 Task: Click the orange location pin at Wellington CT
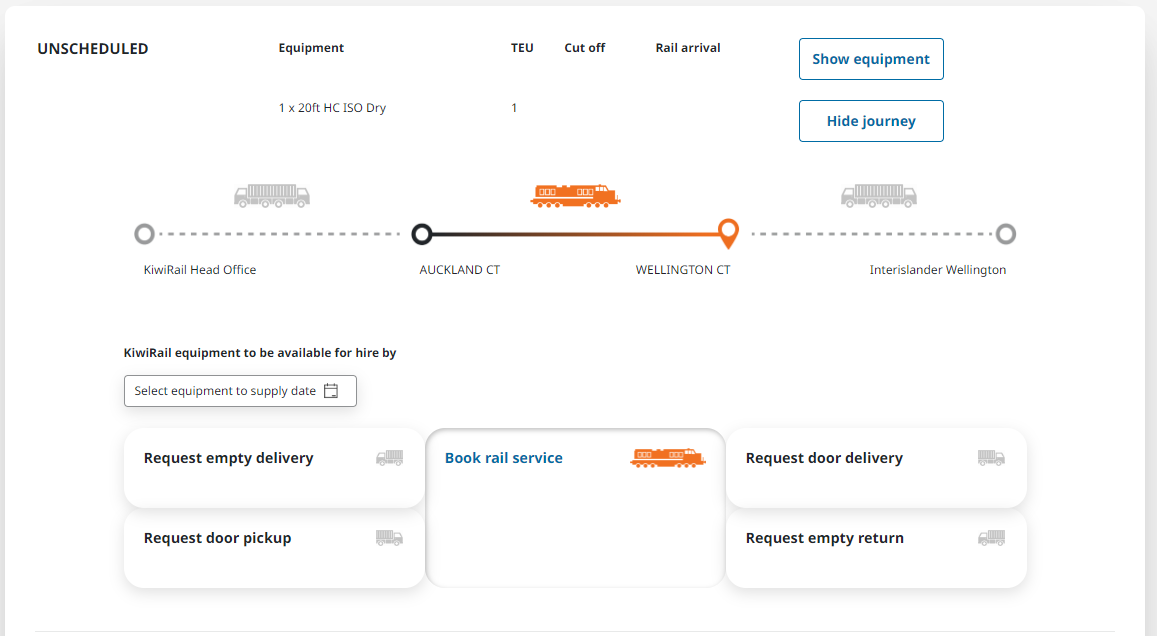pos(729,232)
